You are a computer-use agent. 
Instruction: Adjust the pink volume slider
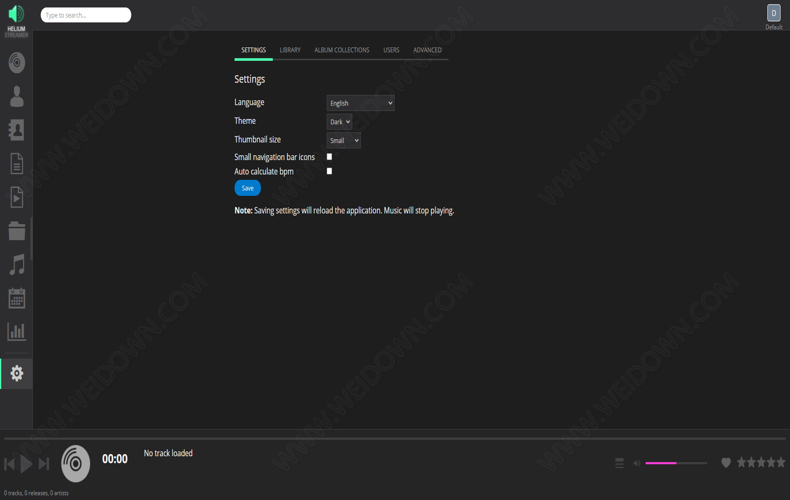676,463
